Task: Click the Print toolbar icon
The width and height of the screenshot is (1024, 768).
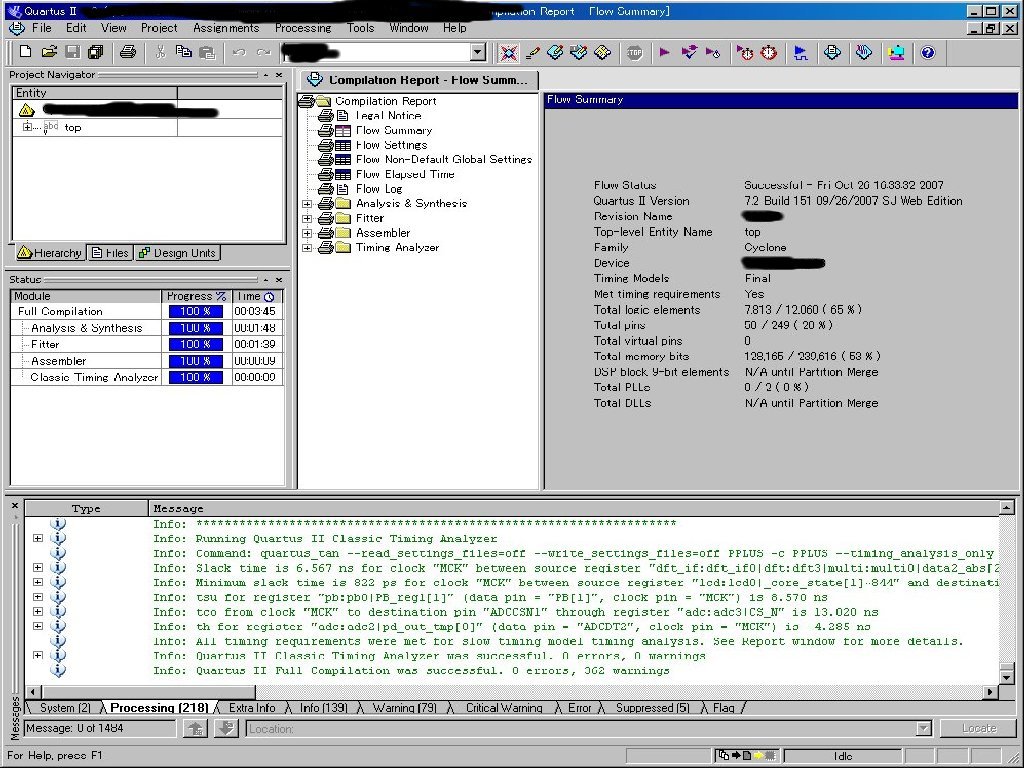Action: (x=128, y=52)
